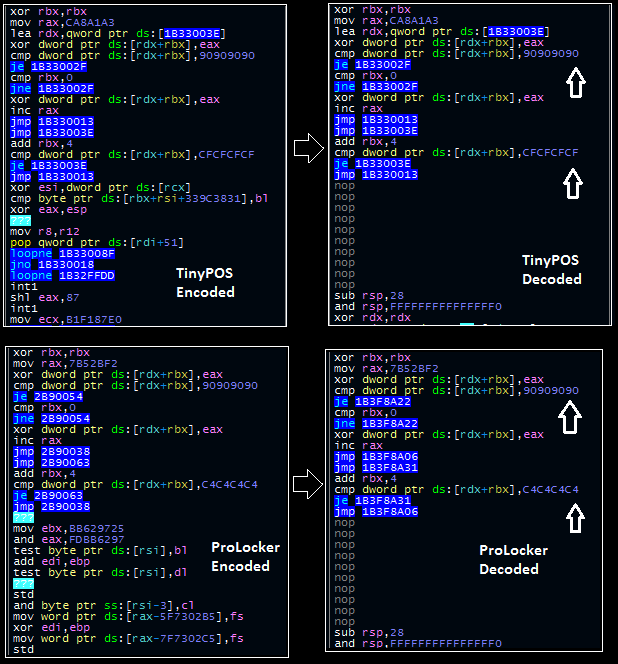Select 'je 1B33003E' in TinyPOS Decoded panel
Image resolution: width=618 pixels, height=664 pixels.
(x=373, y=163)
